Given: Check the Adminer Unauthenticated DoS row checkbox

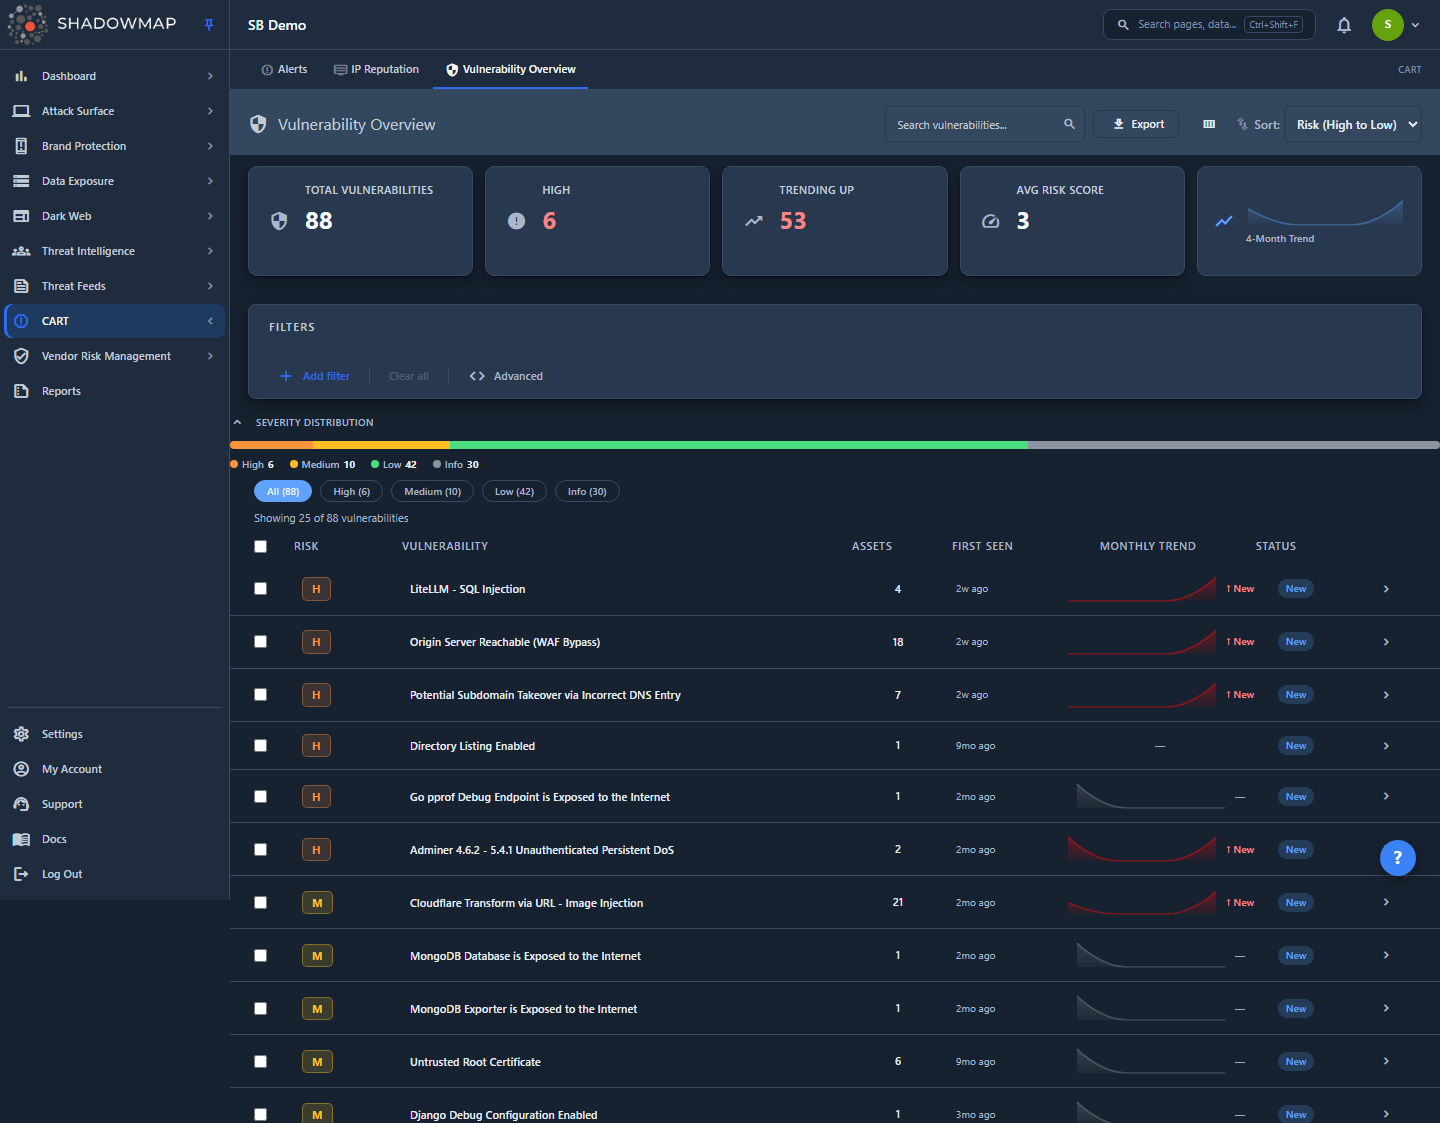Looking at the screenshot, I should [x=260, y=850].
